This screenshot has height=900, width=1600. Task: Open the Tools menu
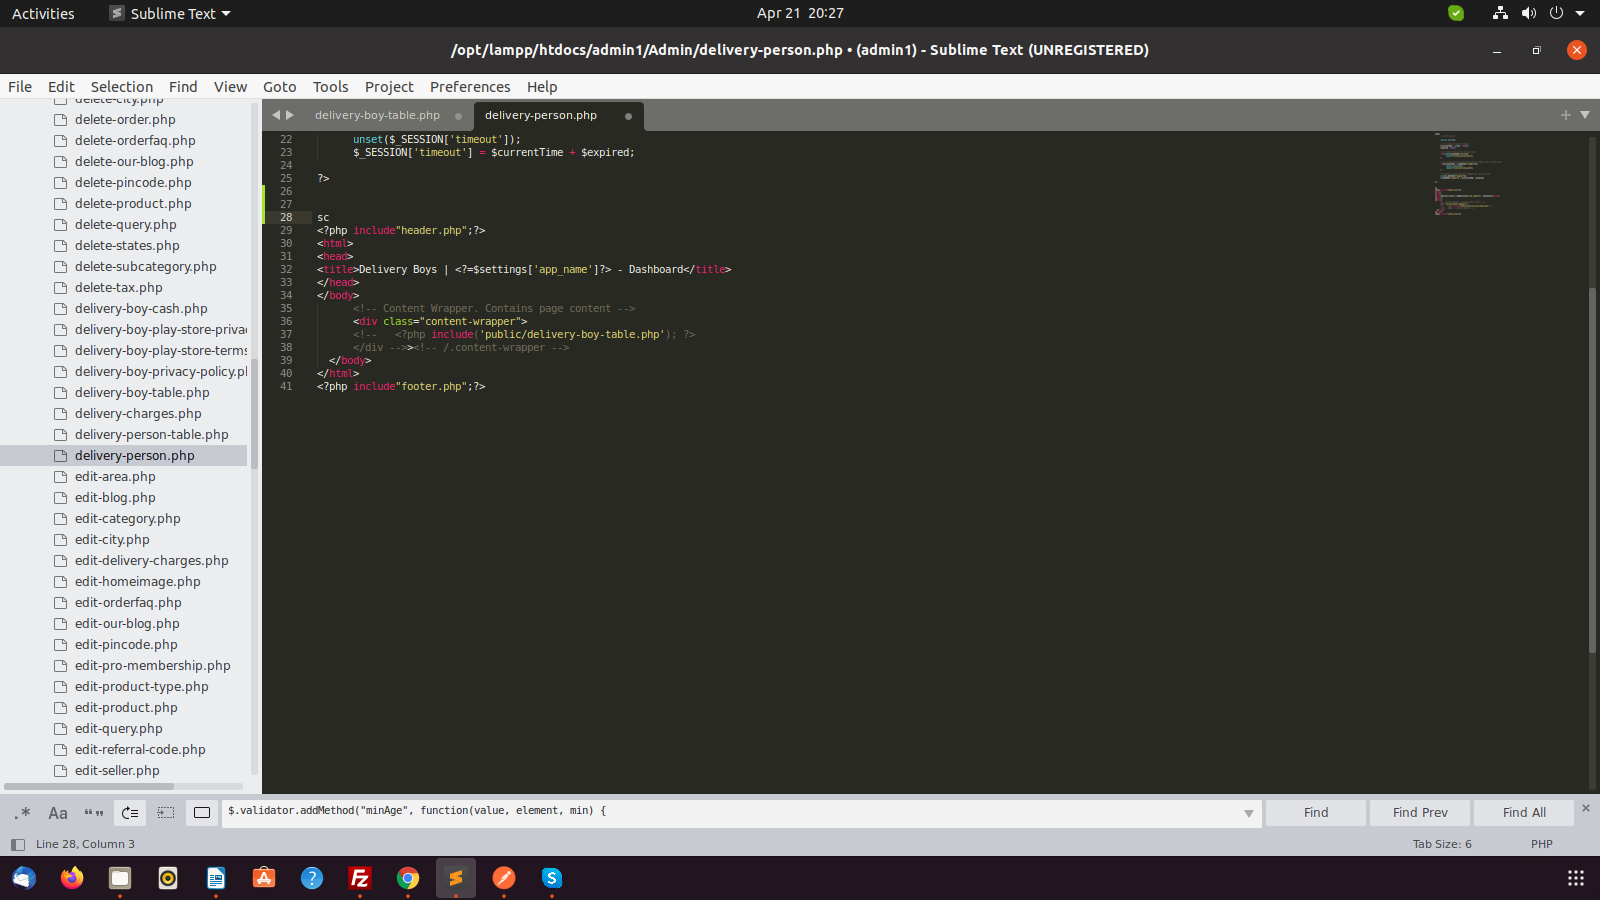tap(330, 87)
